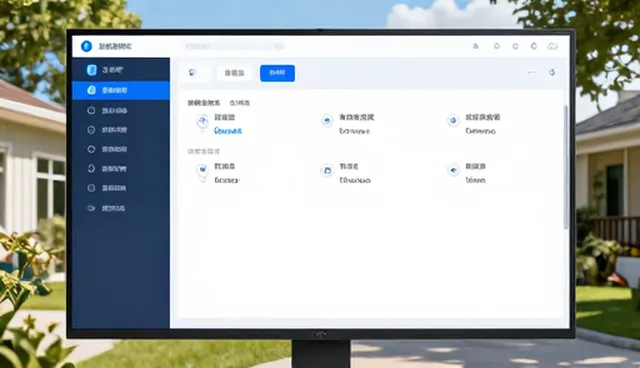
Task: Click the second-row right card icon
Action: click(x=453, y=170)
